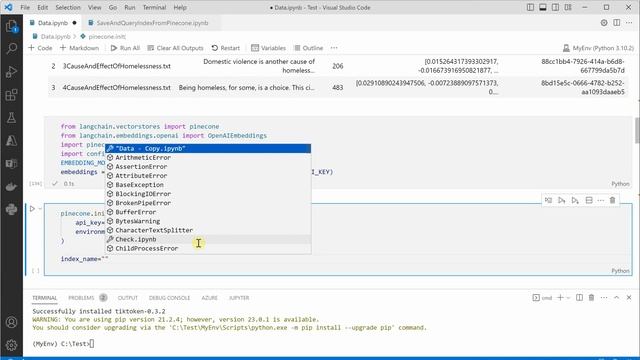
Task: Choose CharacterTextSplitter autocomplete suggestion
Action: coord(208,230)
